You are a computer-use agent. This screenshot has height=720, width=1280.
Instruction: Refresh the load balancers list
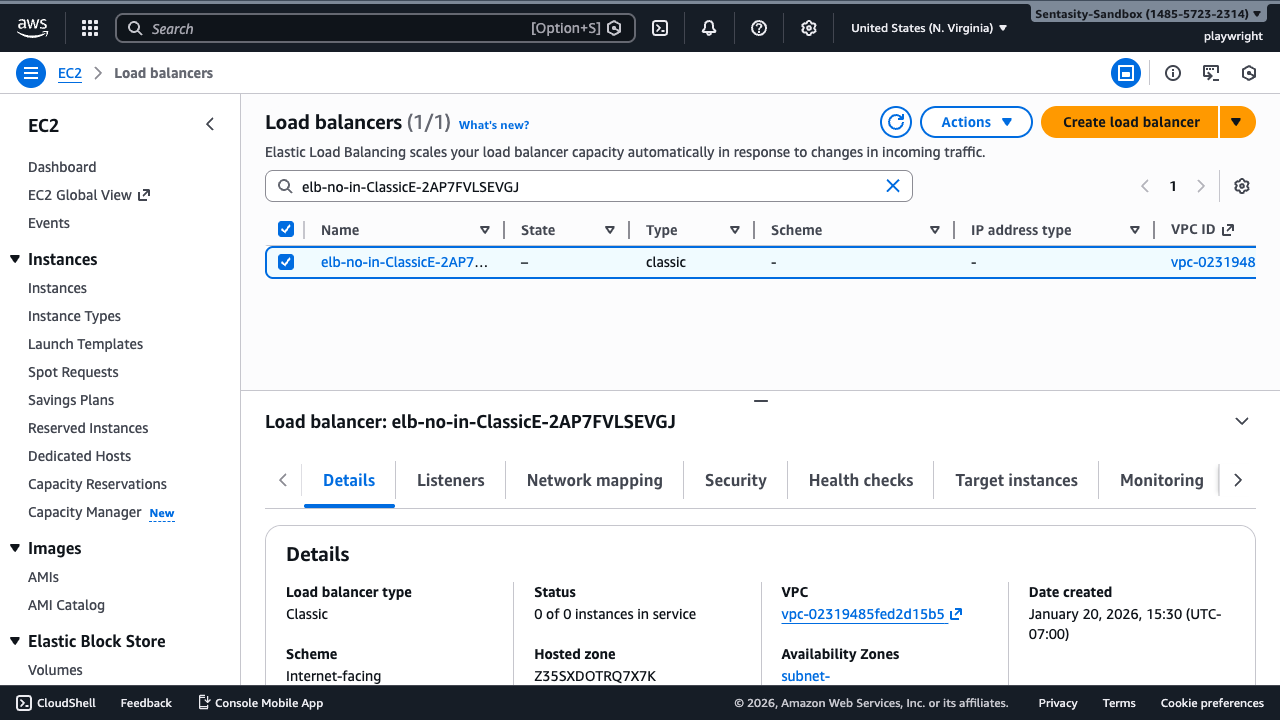tap(895, 121)
